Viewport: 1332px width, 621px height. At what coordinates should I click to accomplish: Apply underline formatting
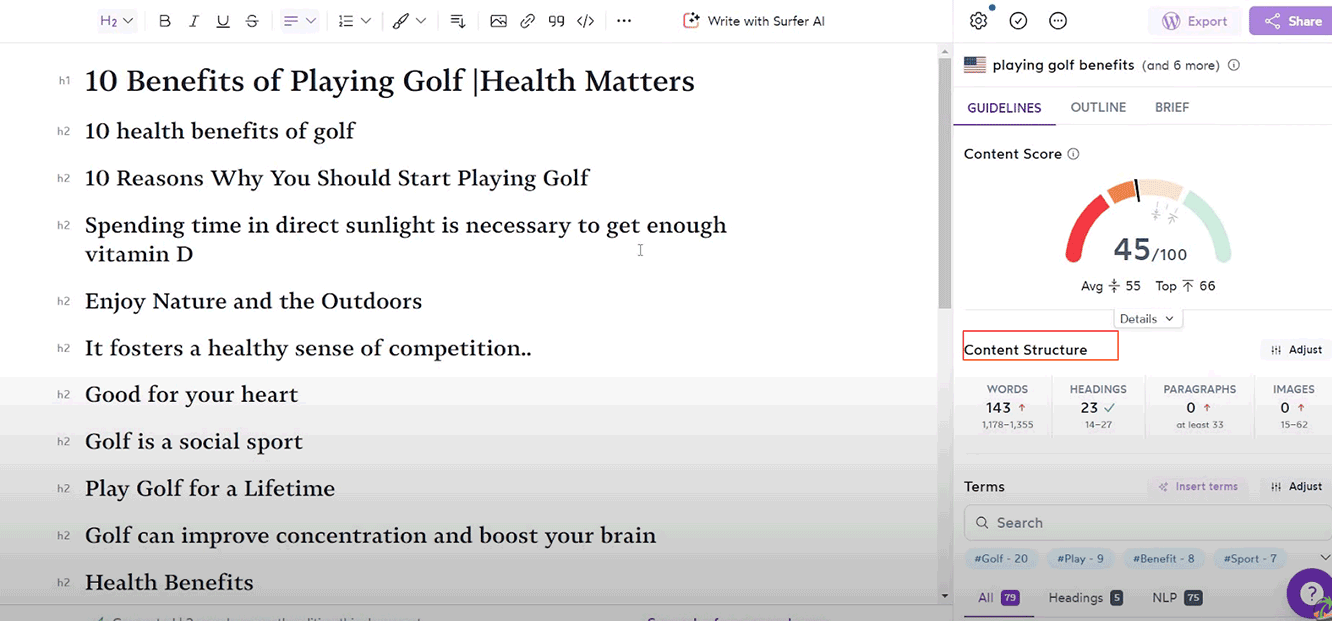(x=223, y=21)
